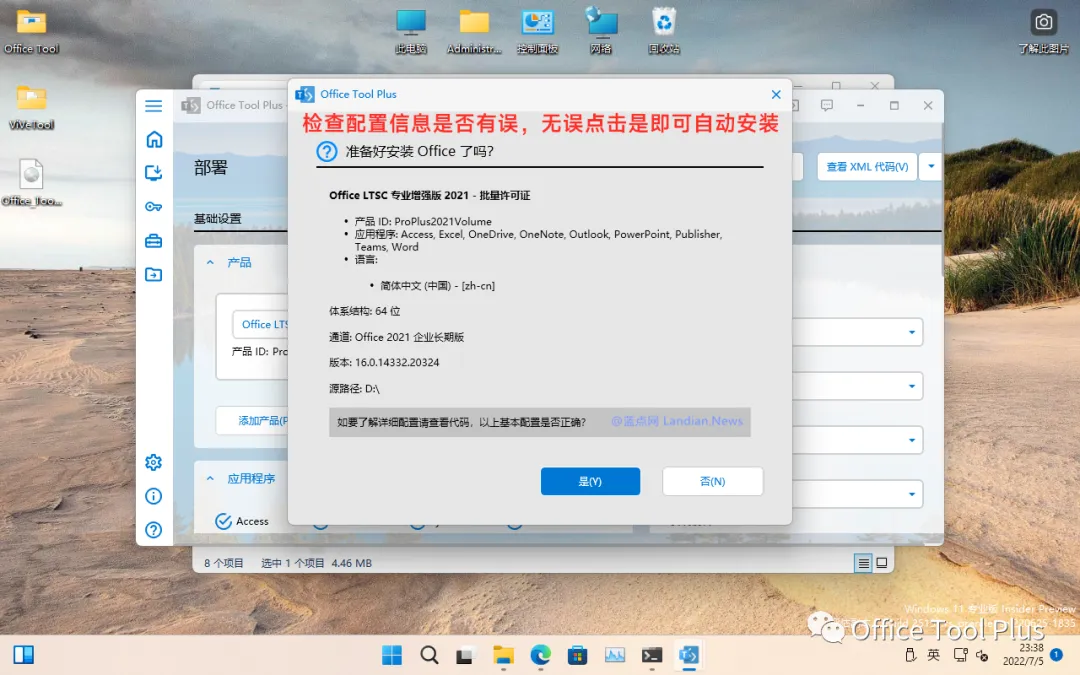
Task: Open the document conversion folder icon in sidebar
Action: point(154,274)
